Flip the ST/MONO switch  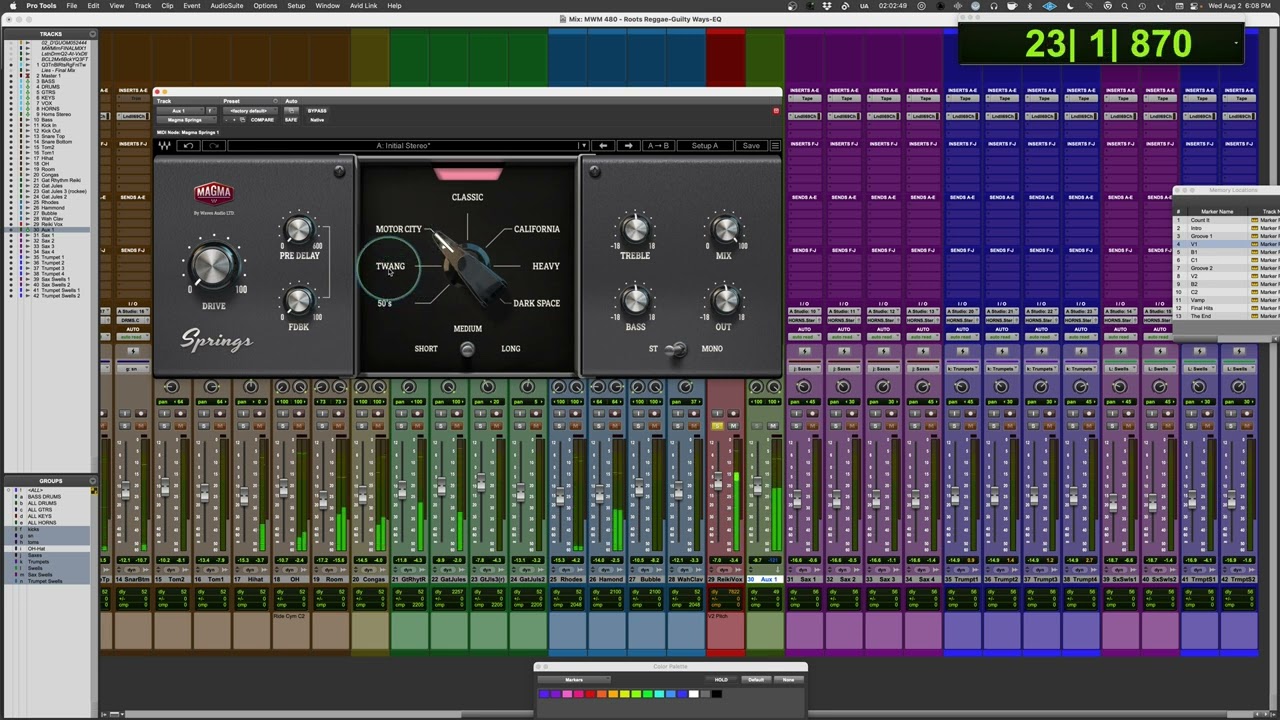tap(677, 349)
